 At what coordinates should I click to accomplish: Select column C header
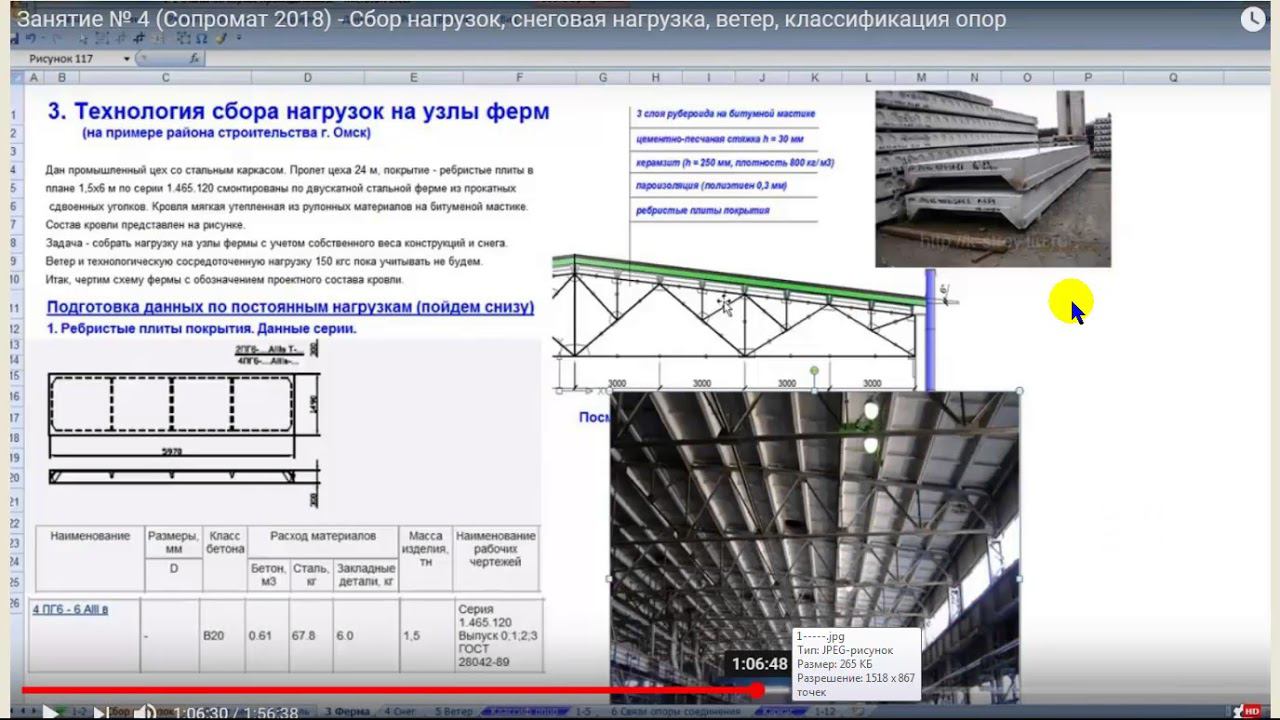[165, 77]
